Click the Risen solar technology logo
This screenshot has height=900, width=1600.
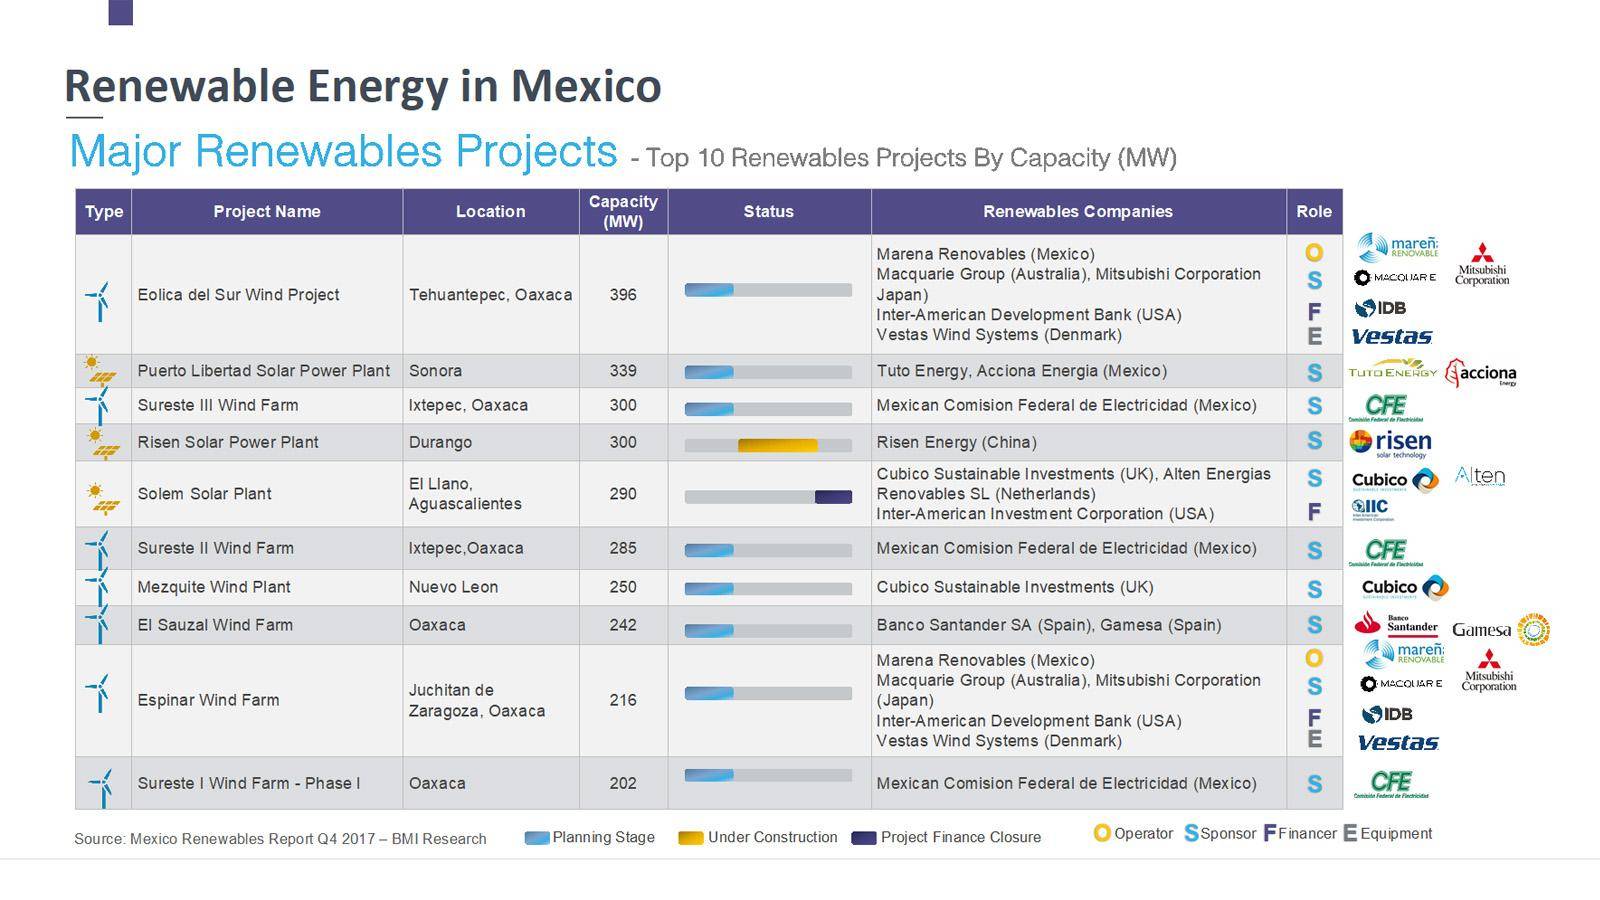[x=1390, y=442]
